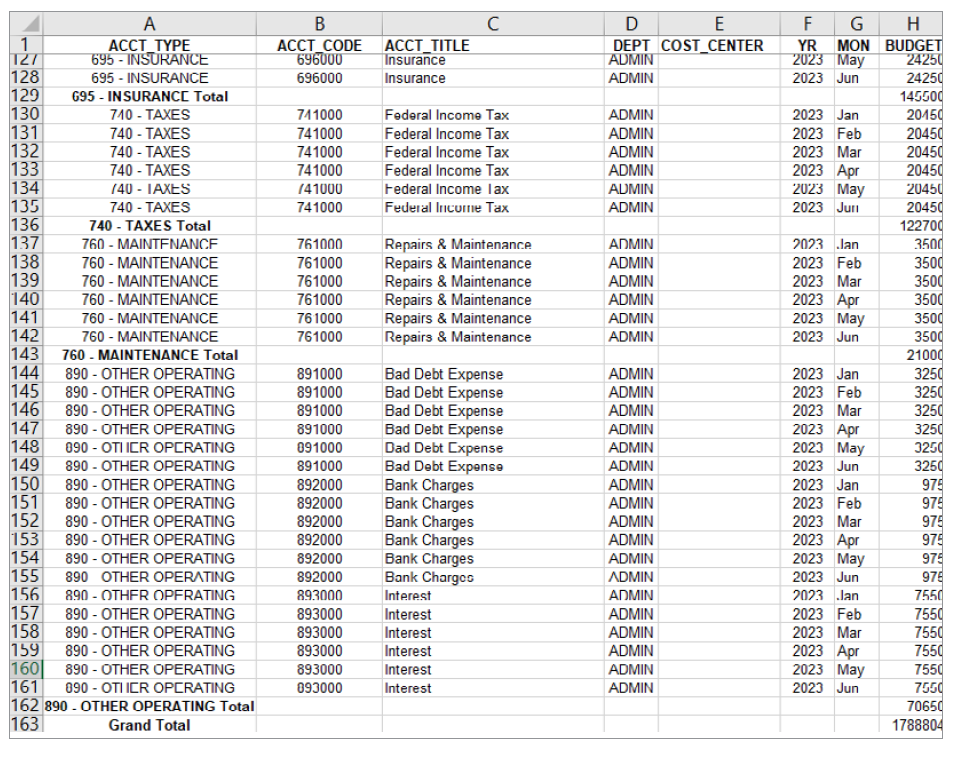This screenshot has width=954, height=766.
Task: Select row 163 header
Action: click(x=26, y=725)
